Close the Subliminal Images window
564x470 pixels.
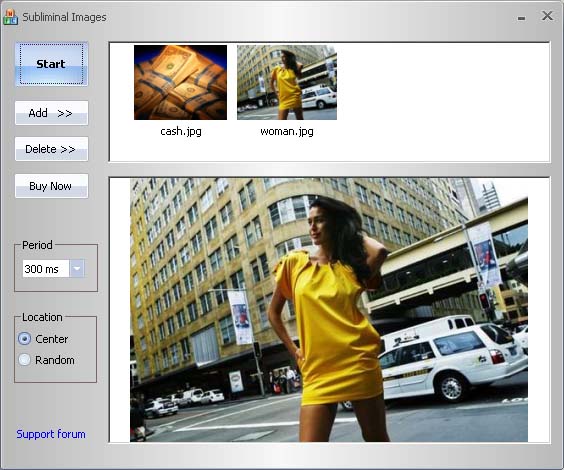point(547,15)
